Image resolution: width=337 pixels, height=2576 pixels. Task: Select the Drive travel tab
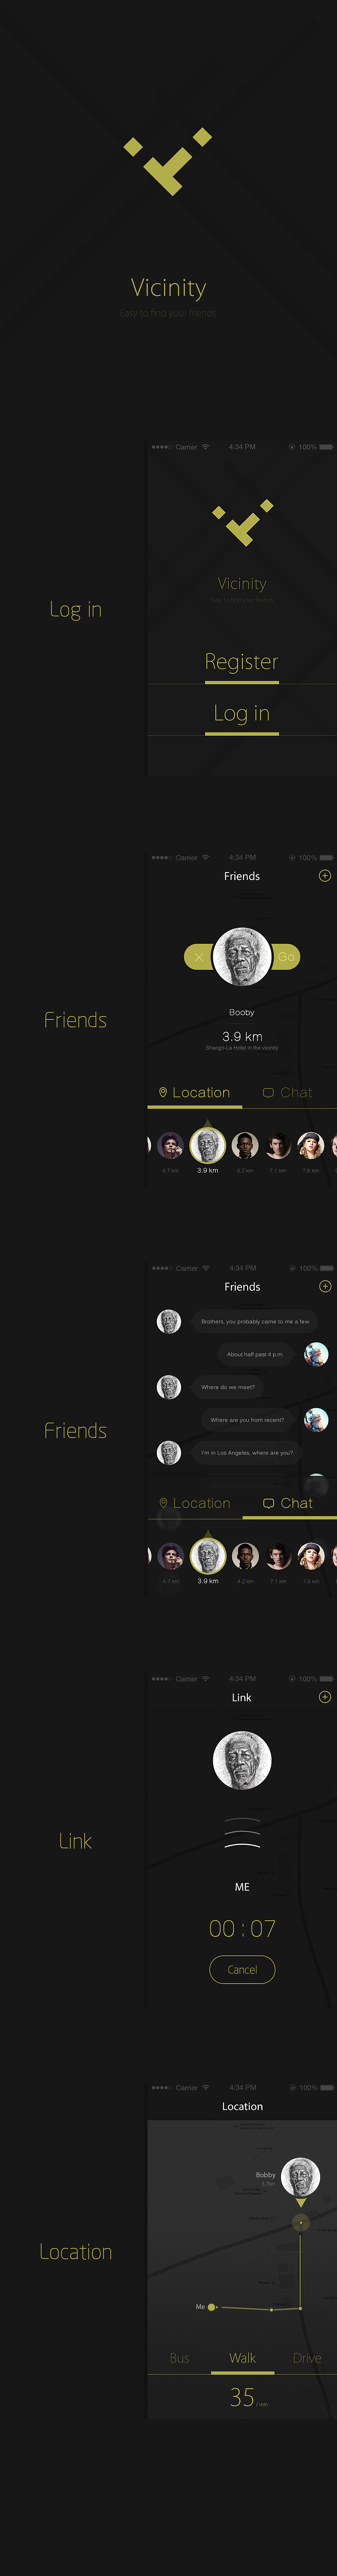click(x=307, y=2358)
